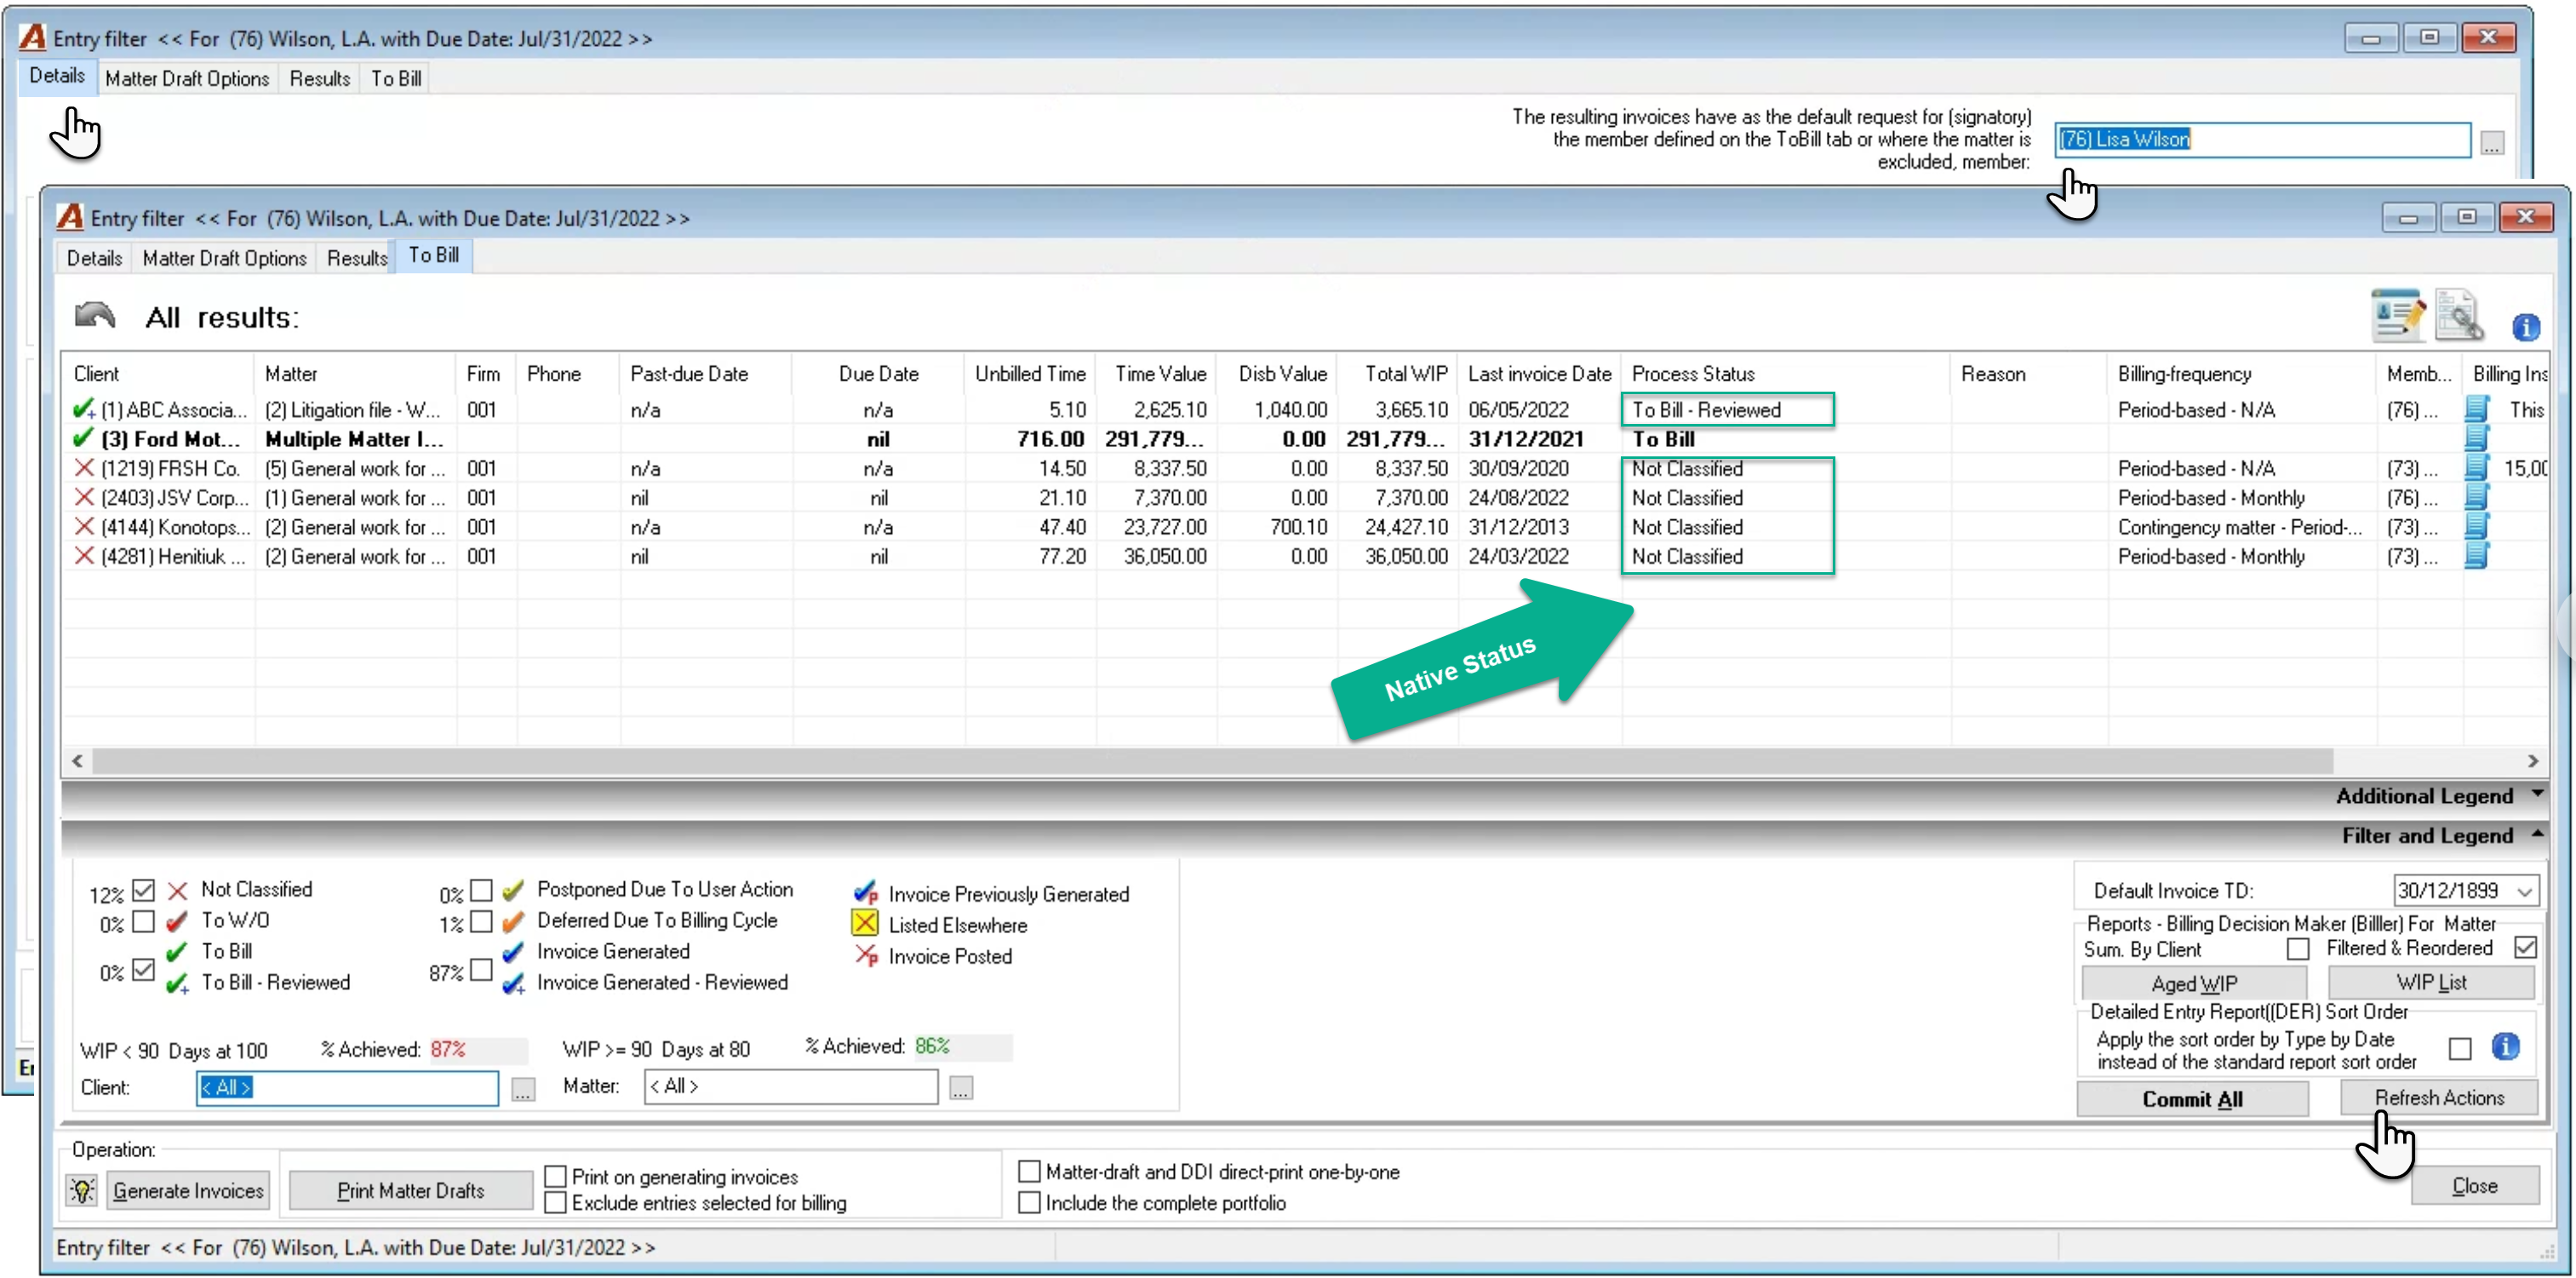The height and width of the screenshot is (1278, 2576).
Task: Click the Commit All button
Action: (x=2192, y=1099)
